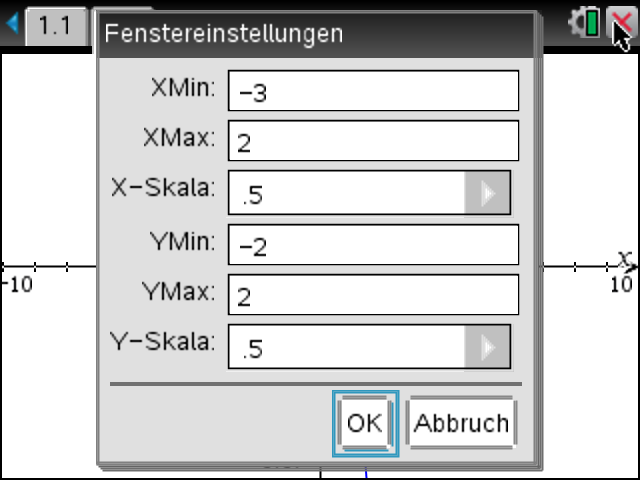Close the document with red X
Viewport: 640px width, 480px height.
[x=621, y=23]
